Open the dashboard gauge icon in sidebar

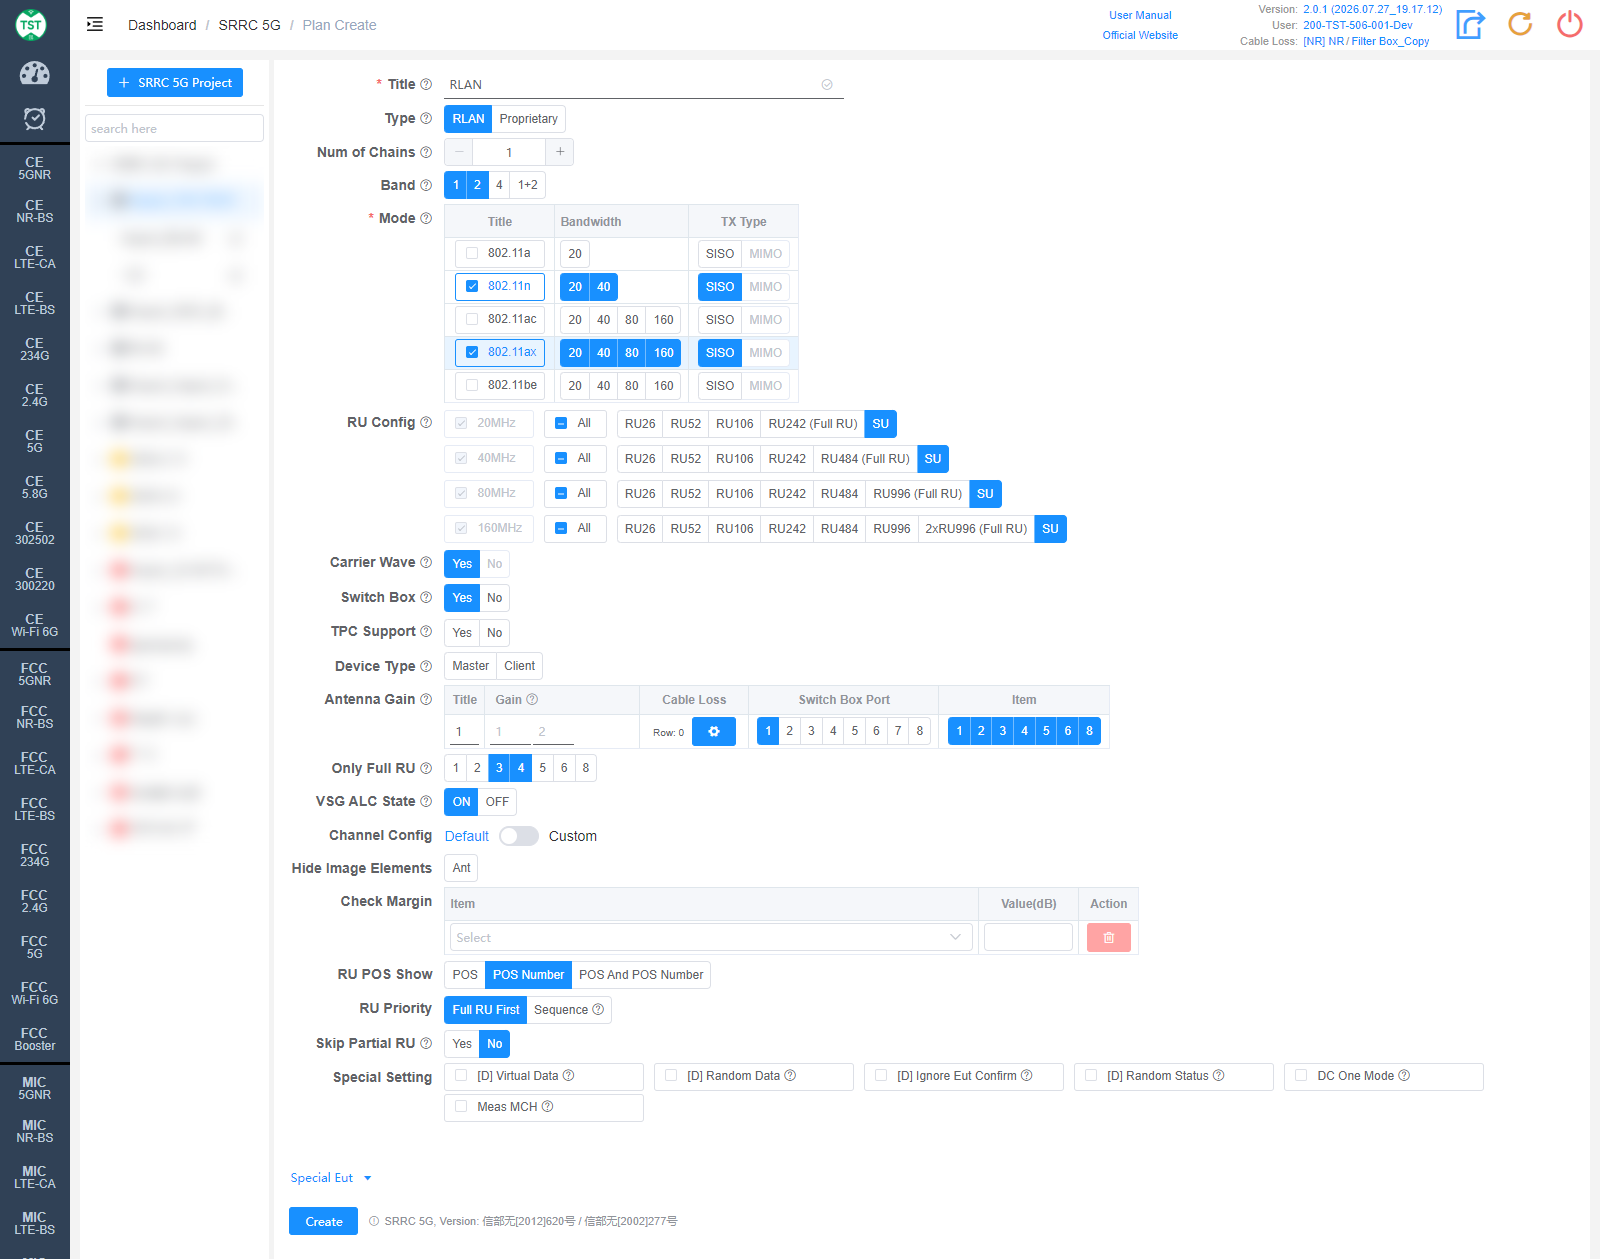[34, 73]
